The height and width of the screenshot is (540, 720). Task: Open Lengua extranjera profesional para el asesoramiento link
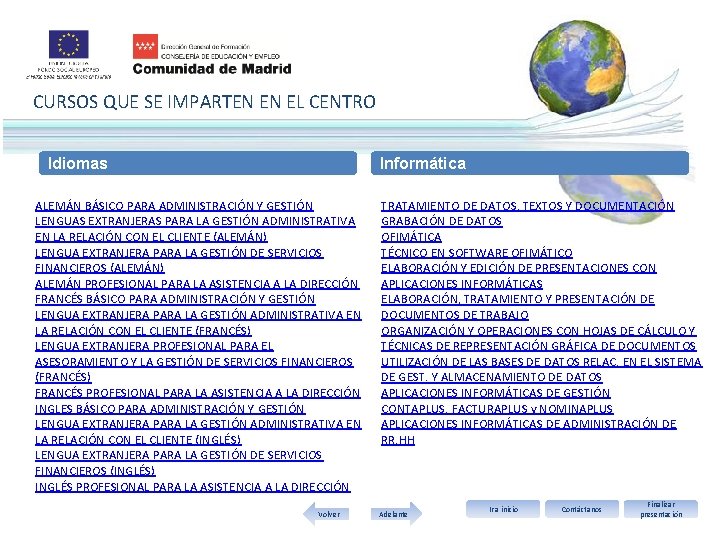(194, 361)
